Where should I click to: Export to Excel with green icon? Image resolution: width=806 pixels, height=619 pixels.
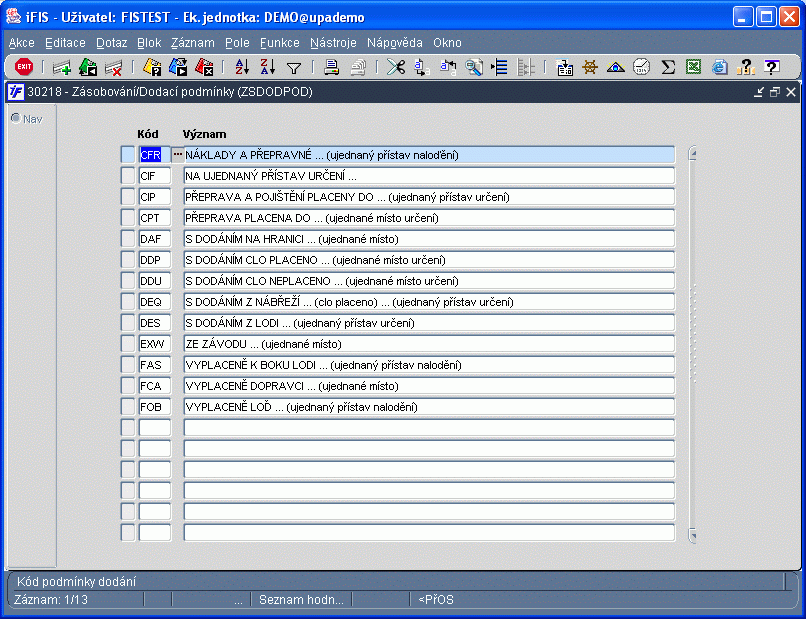(693, 67)
